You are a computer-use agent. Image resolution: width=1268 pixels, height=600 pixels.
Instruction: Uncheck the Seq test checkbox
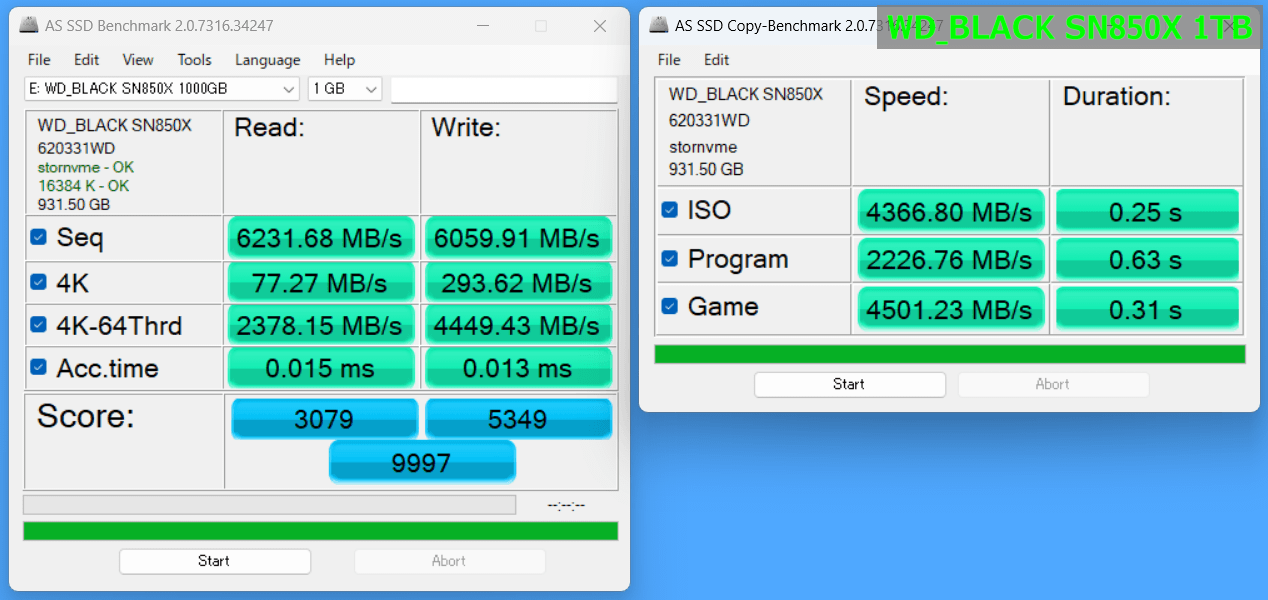click(38, 237)
